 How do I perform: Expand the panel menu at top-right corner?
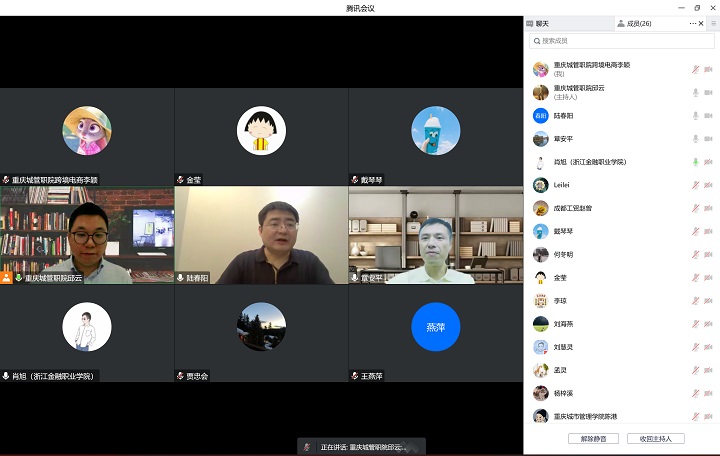pos(713,23)
